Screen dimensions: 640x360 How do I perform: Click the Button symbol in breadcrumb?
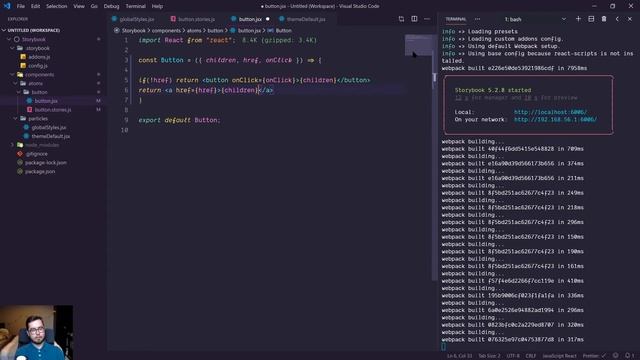(283, 31)
